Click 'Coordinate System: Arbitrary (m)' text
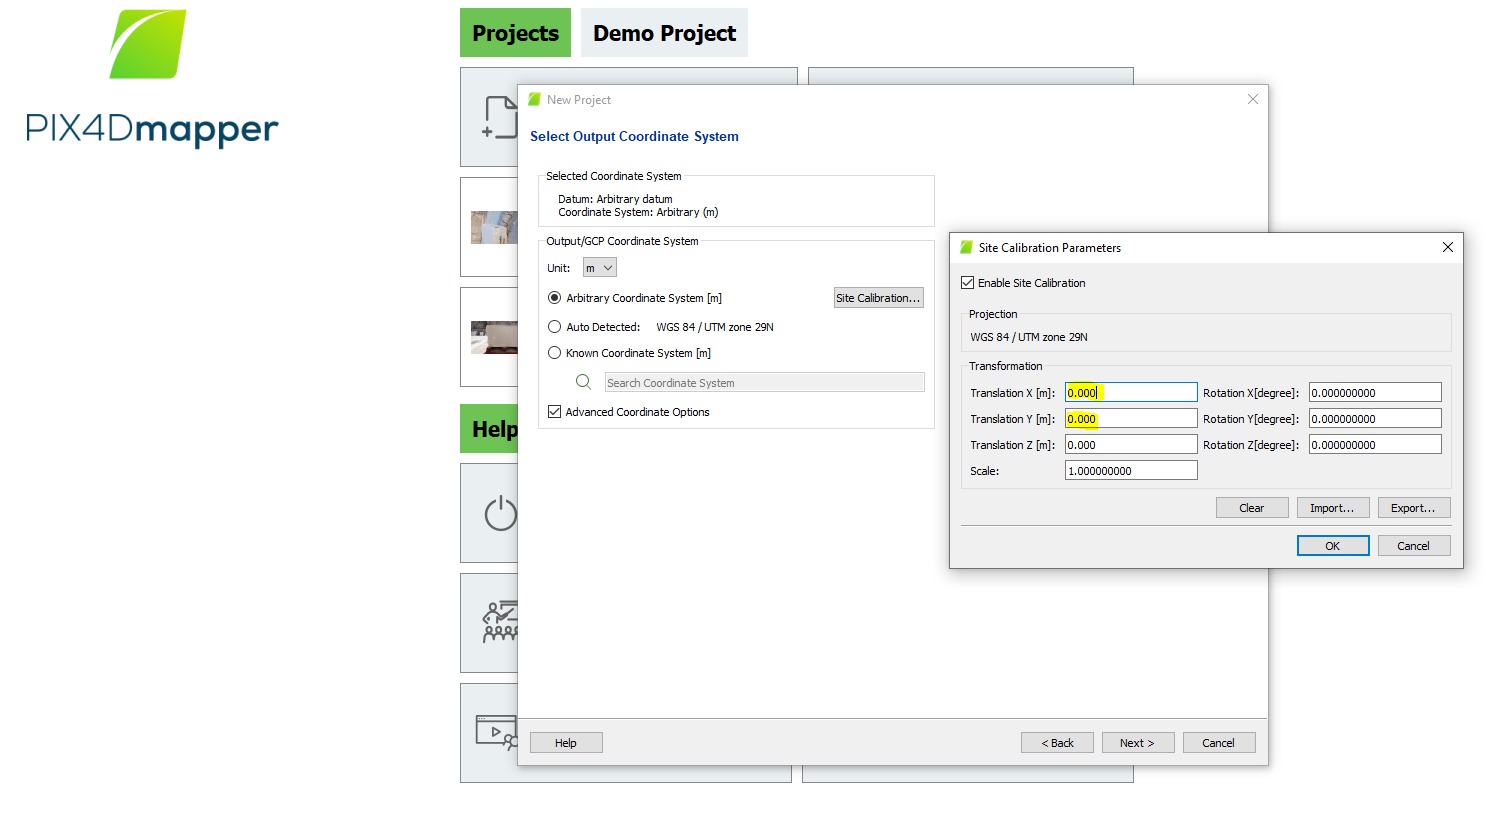This screenshot has height=819, width=1509. 638,212
